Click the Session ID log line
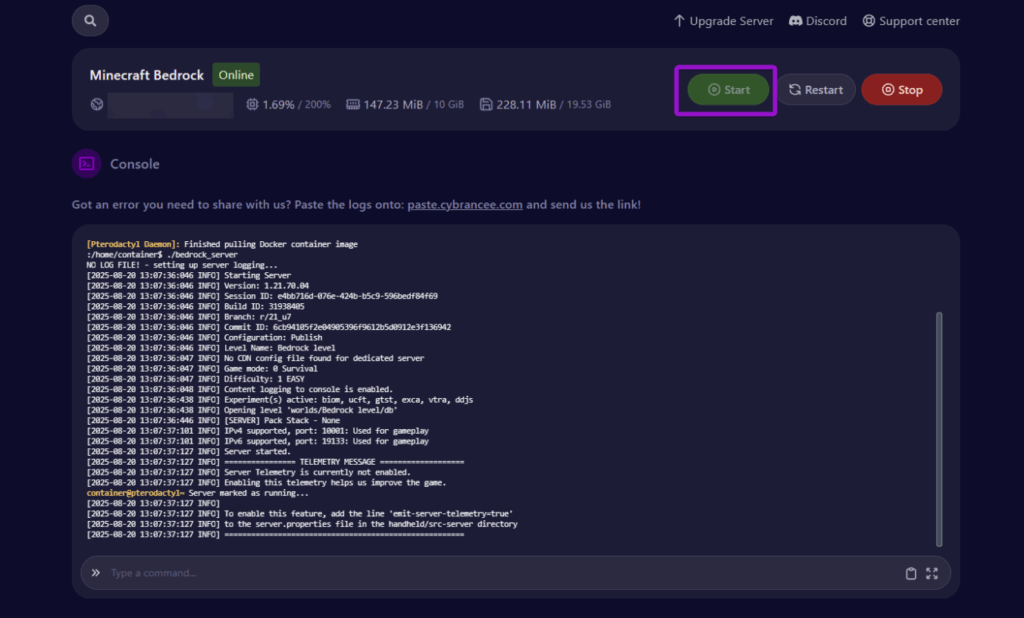This screenshot has height=618, width=1024. [x=262, y=296]
